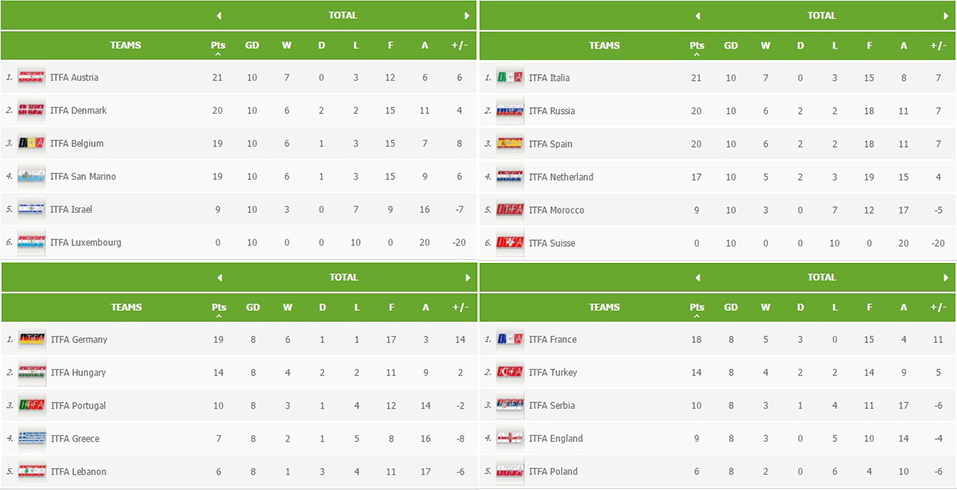957x490 pixels.
Task: Click the ITFA Spain flag icon
Action: point(510,143)
